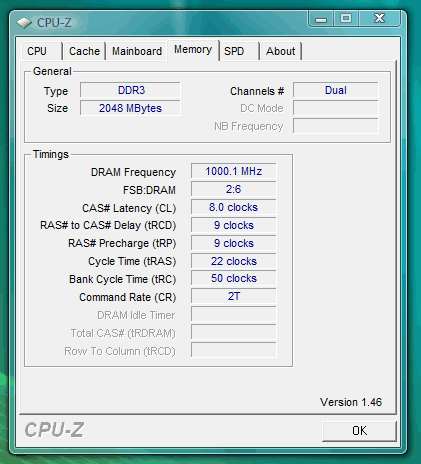Click the FSB:DRAM label
The width and height of the screenshot is (421, 464).
pos(149,190)
